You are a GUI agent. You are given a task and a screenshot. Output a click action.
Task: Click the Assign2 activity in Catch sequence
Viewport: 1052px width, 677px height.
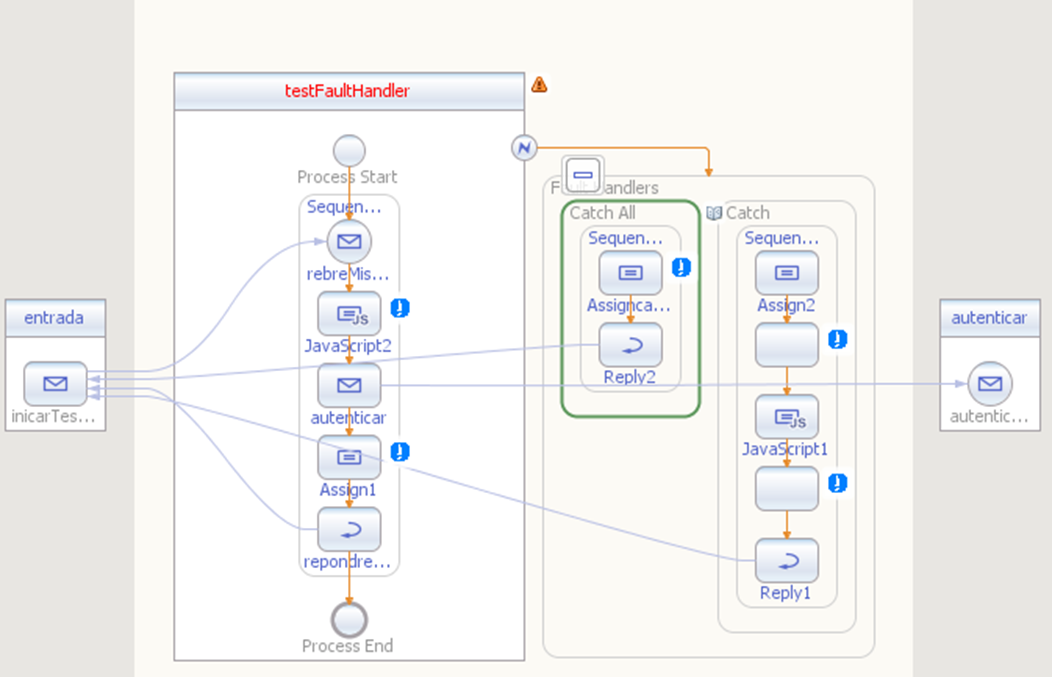pos(786,273)
